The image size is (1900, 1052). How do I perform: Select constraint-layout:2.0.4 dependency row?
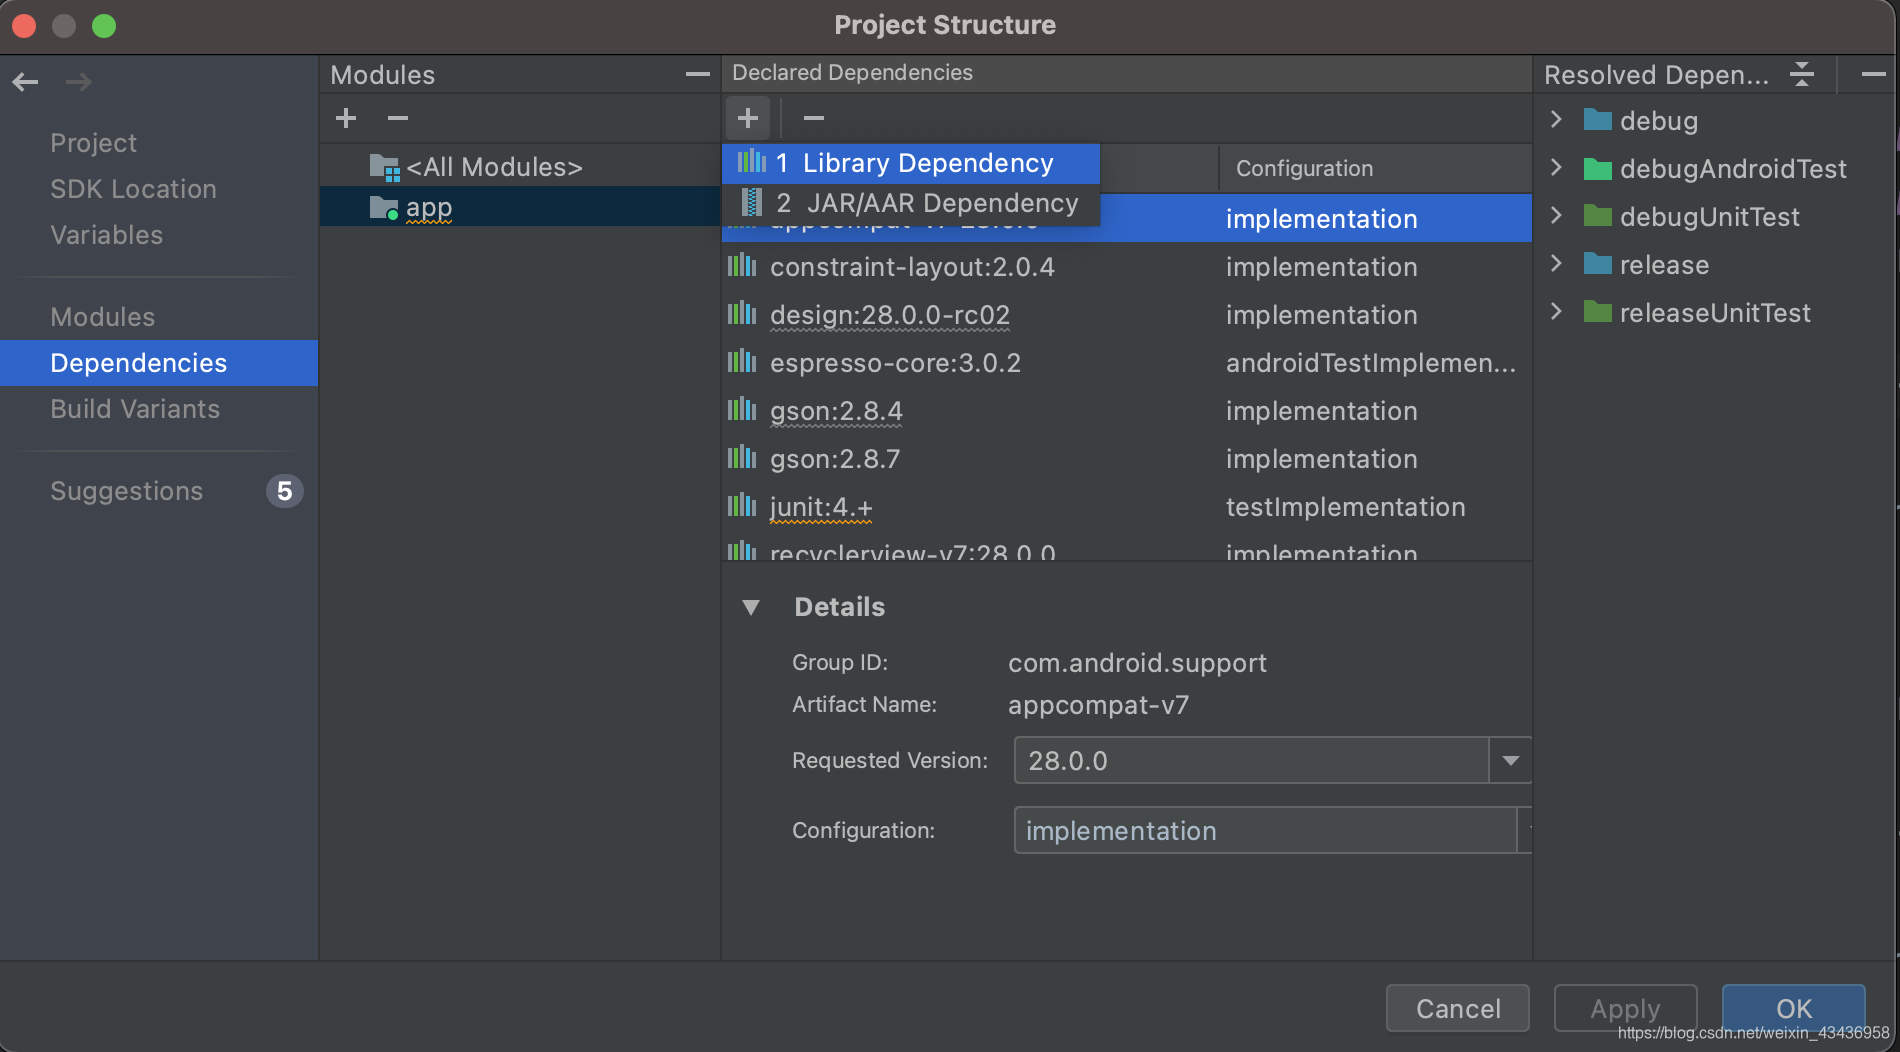click(x=1127, y=267)
